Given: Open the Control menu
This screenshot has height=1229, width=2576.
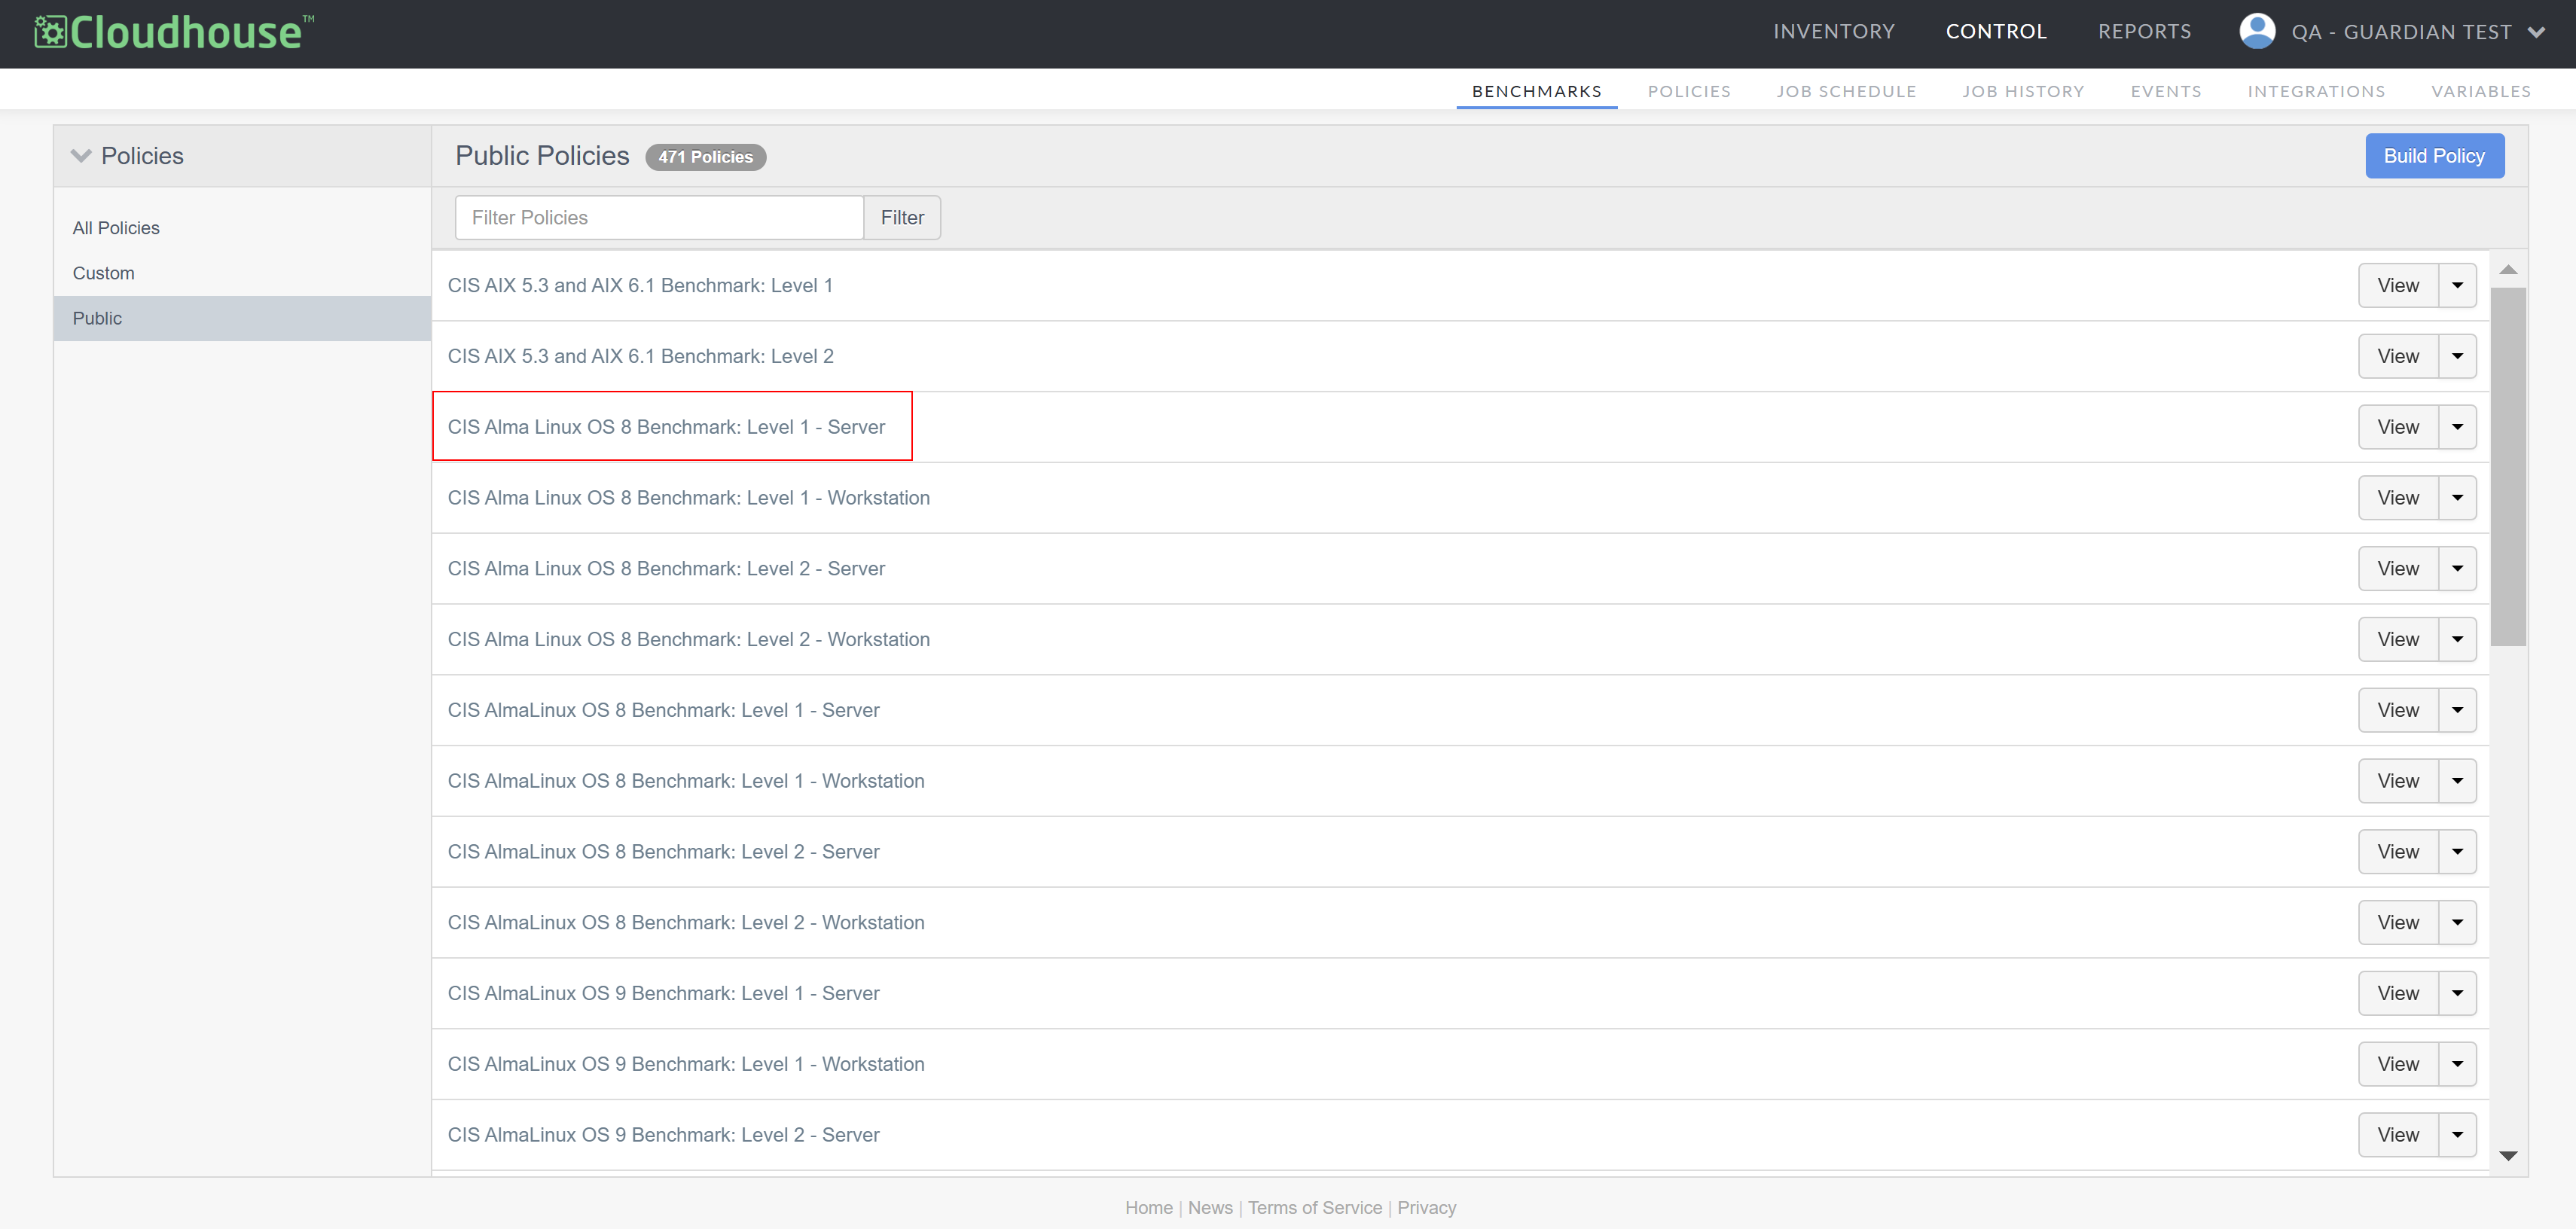Looking at the screenshot, I should click(x=1996, y=32).
